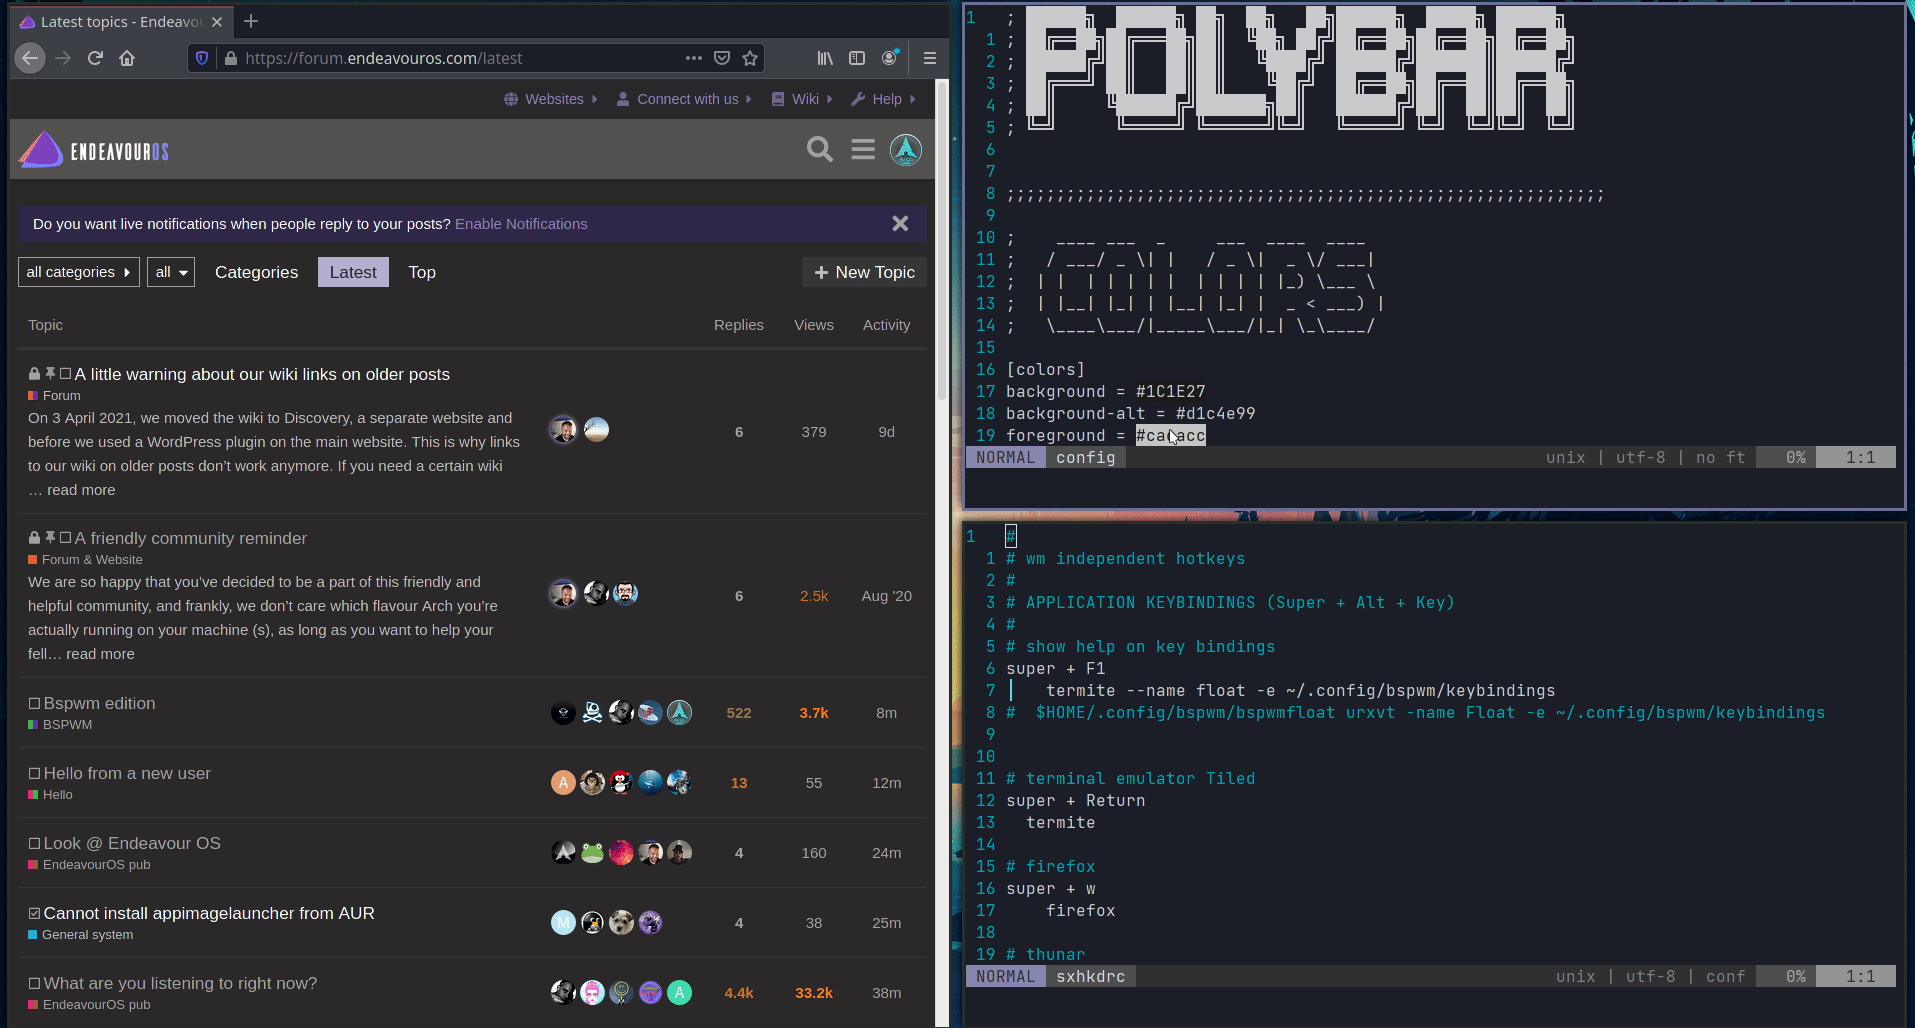Expand the all categories dropdown
Screen dimensions: 1915x1028
tap(79, 272)
